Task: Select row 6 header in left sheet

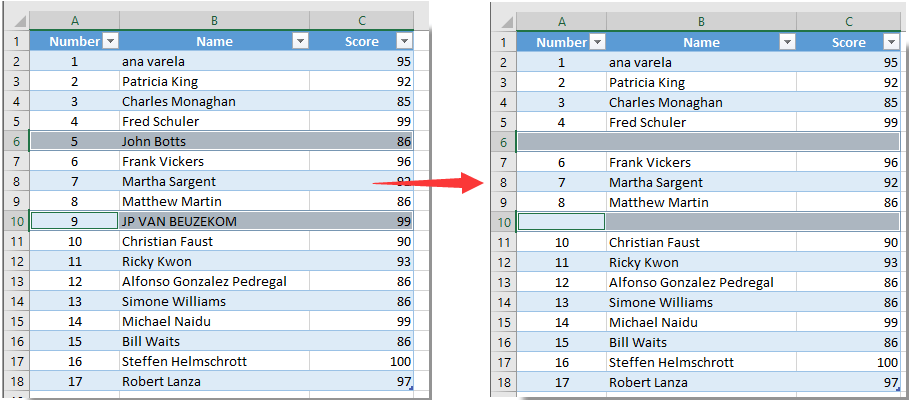Action: (x=15, y=141)
